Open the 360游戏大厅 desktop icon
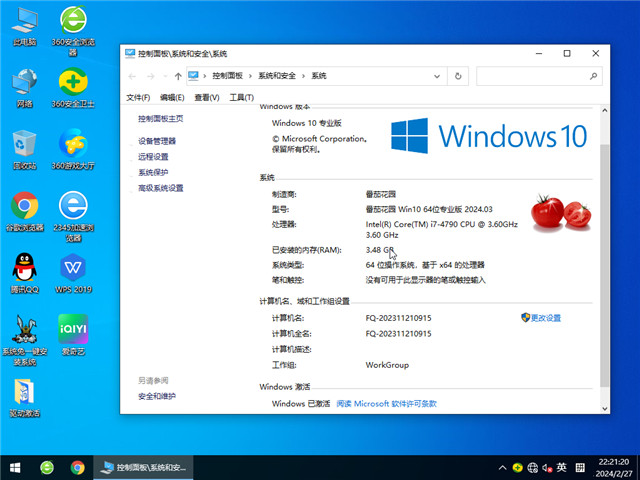 (x=73, y=150)
